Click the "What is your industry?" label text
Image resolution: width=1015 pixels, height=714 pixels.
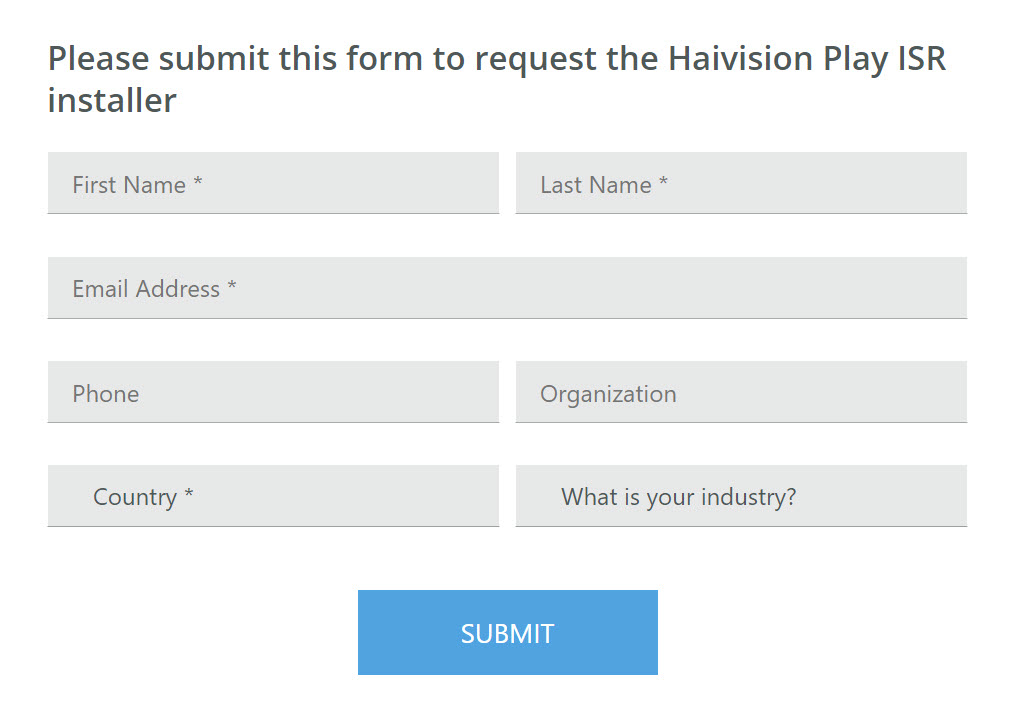[x=678, y=497]
